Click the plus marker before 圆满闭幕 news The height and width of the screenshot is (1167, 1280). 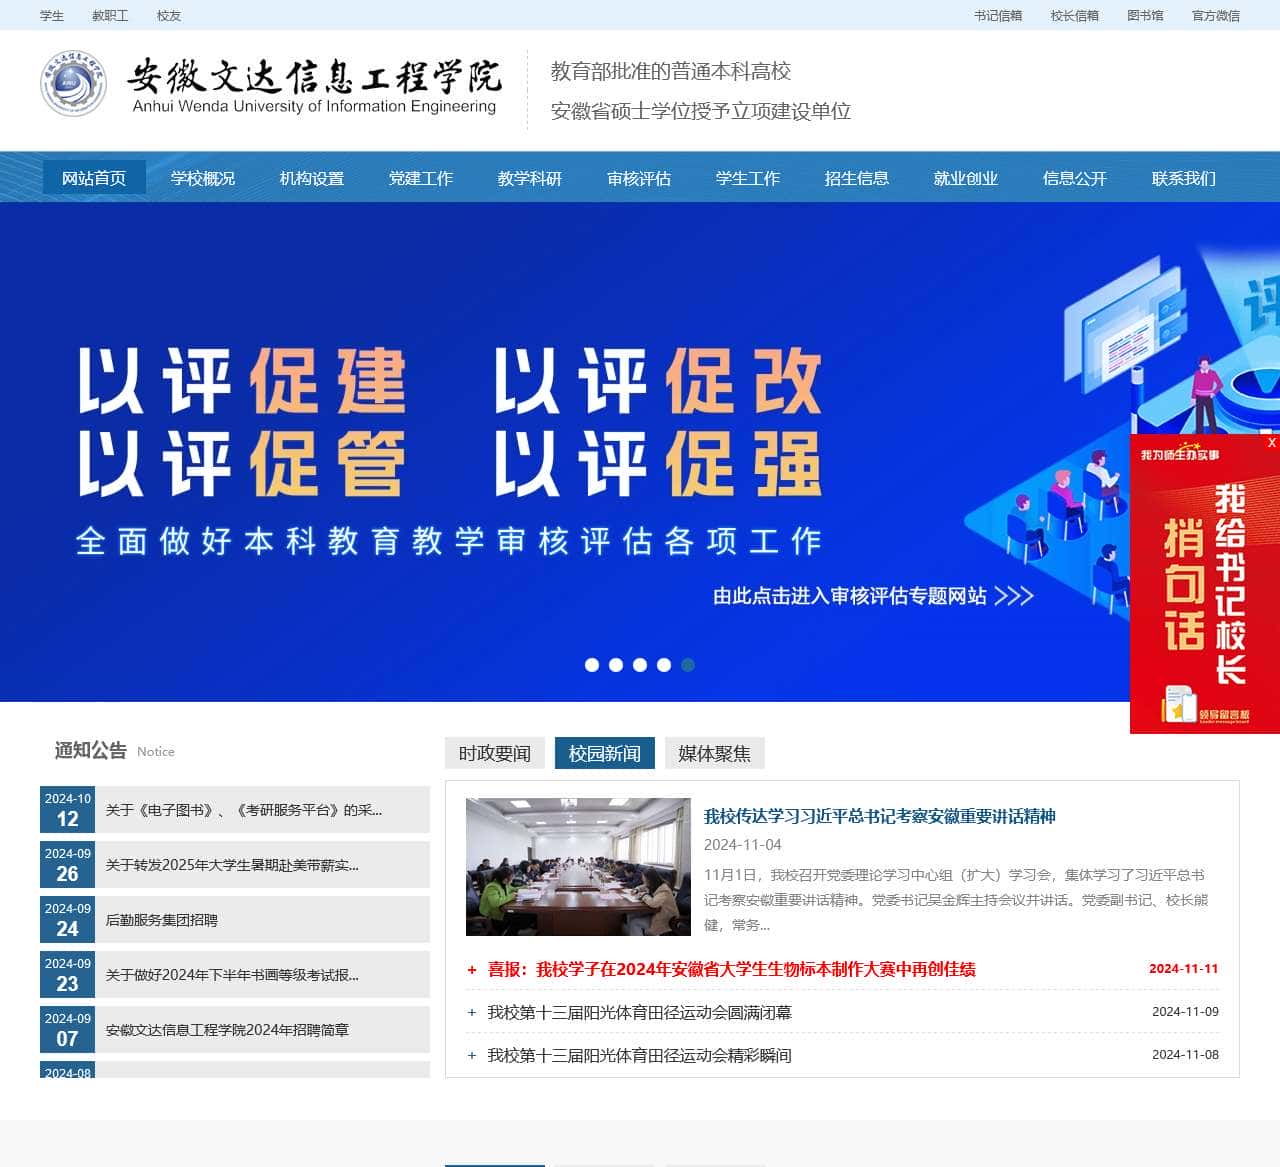click(x=472, y=1013)
